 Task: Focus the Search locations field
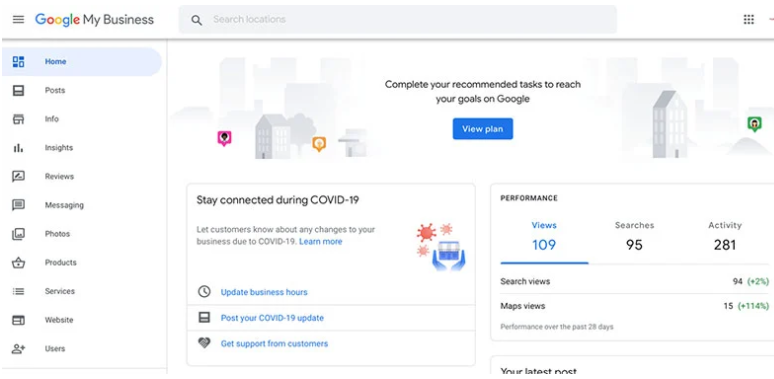pos(397,20)
